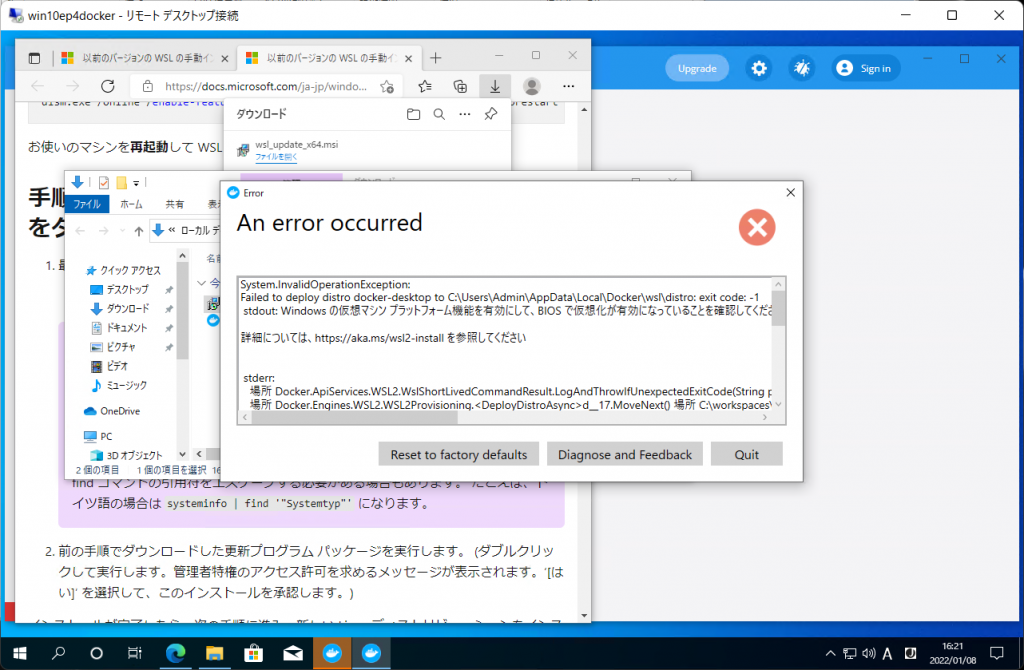Open Task View on taskbar
This screenshot has width=1024, height=670.
[x=135, y=653]
